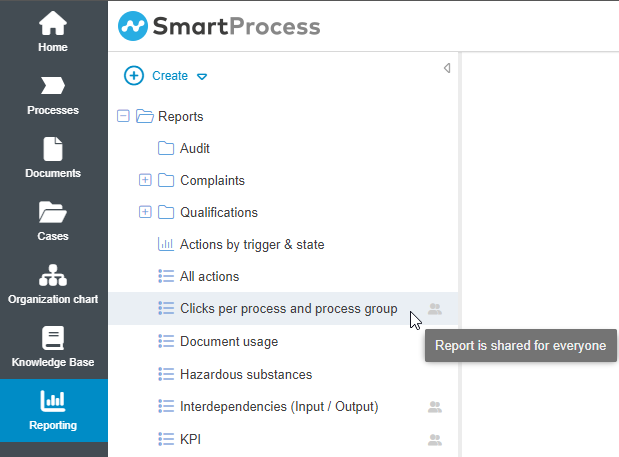Select the Document usage report
Viewport: 619px width, 457px height.
point(228,342)
